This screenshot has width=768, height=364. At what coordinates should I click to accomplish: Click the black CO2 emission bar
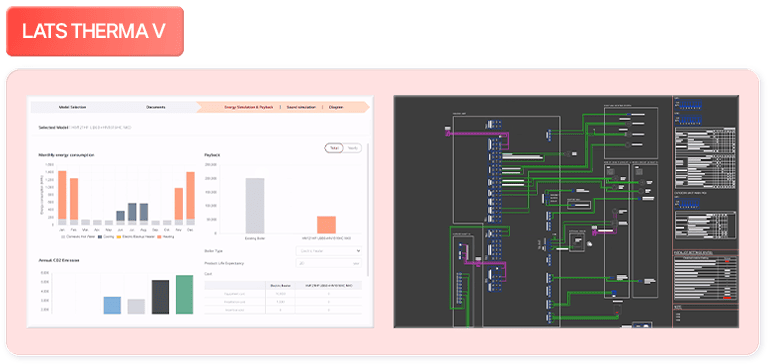pyautogui.click(x=160, y=297)
